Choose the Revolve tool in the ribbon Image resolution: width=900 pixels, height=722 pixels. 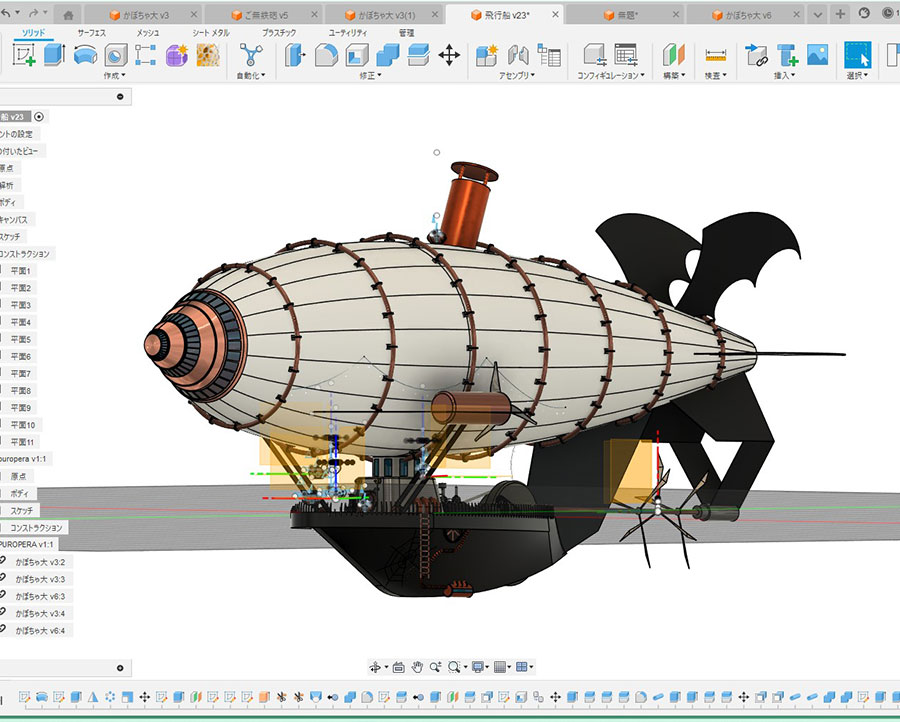(x=85, y=55)
